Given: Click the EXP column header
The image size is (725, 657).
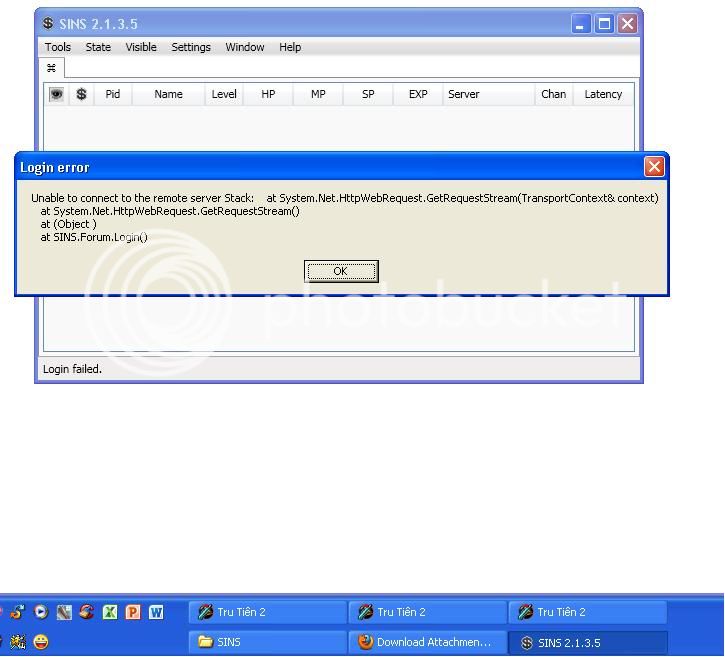Looking at the screenshot, I should point(418,94).
